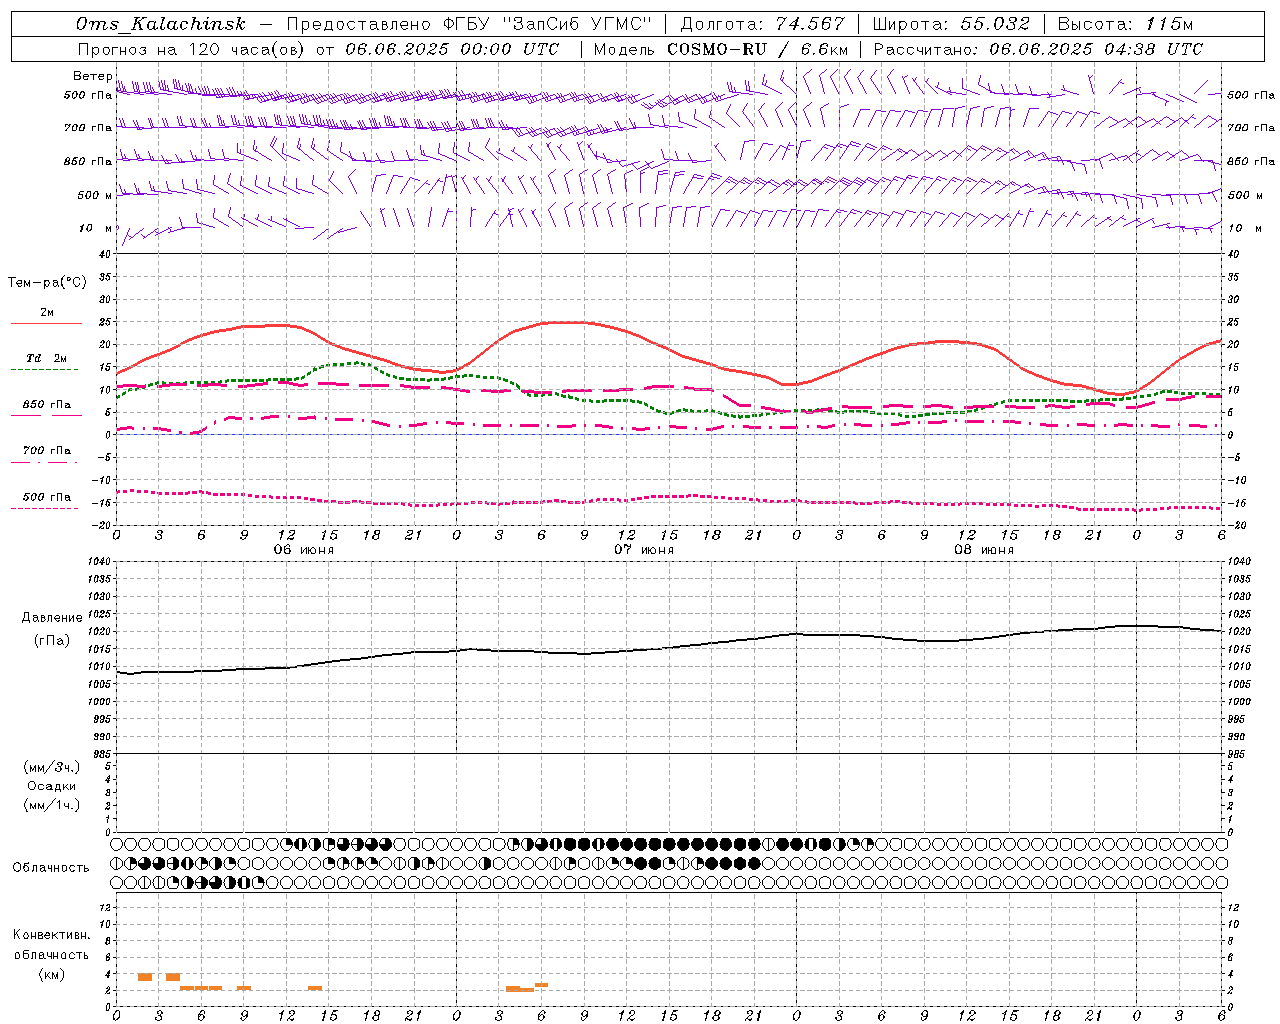Click the station title Oms_Kalachinsk
Screen dimensions: 1280x1024
point(160,24)
